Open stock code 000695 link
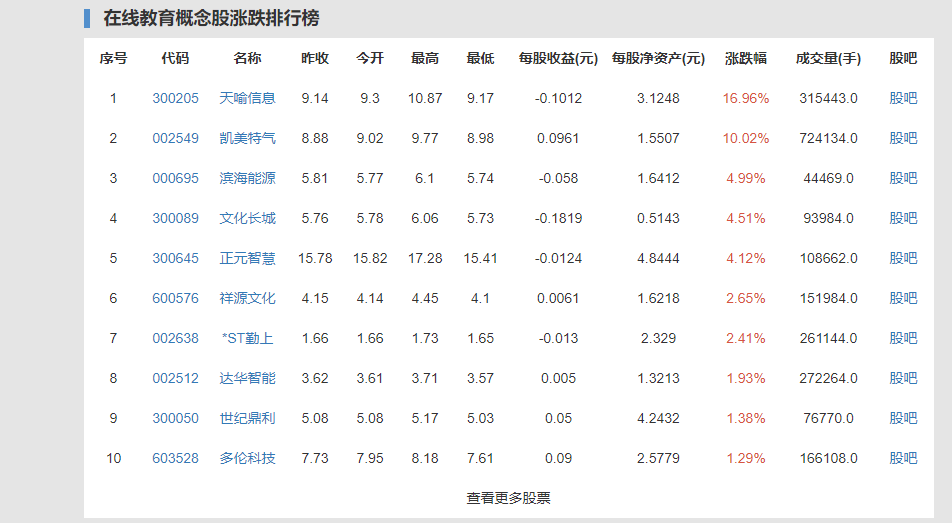Viewport: 952px width, 523px height. tap(175, 179)
